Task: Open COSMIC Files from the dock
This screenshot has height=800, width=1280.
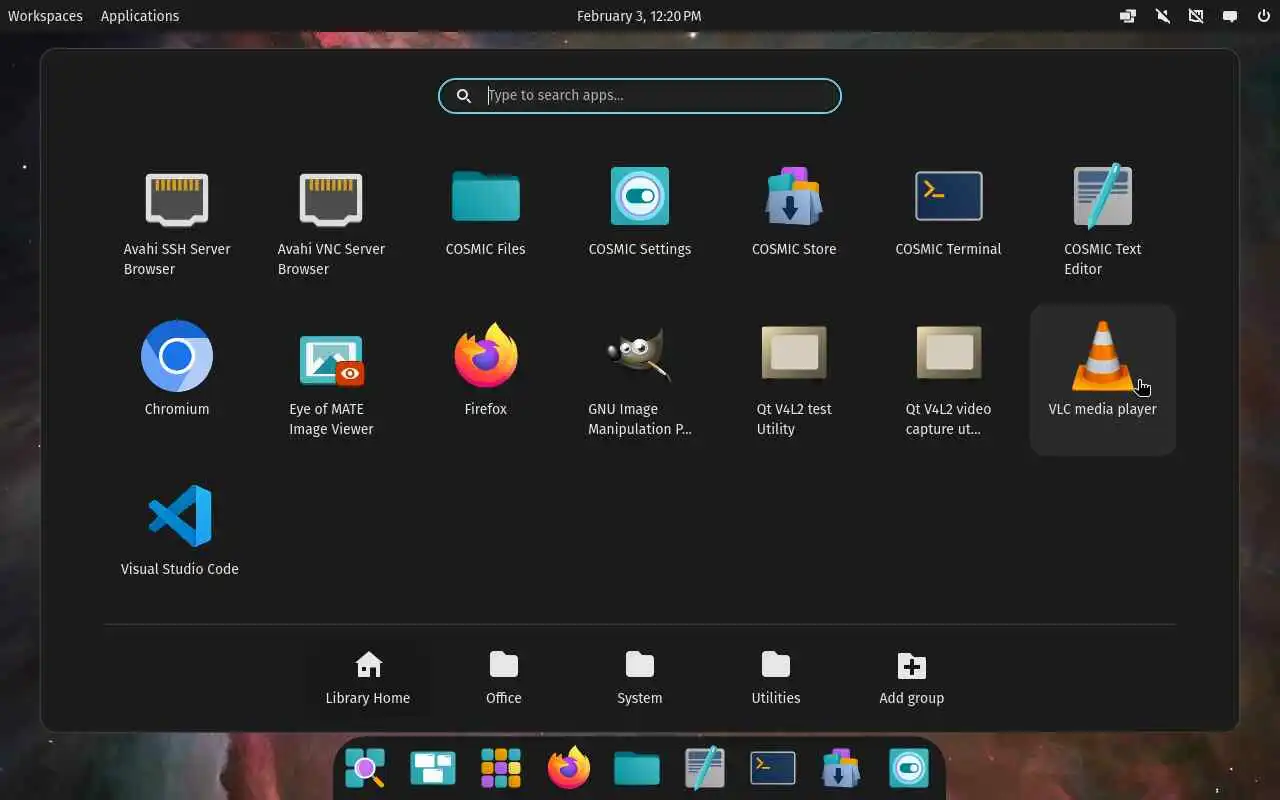Action: tap(637, 768)
